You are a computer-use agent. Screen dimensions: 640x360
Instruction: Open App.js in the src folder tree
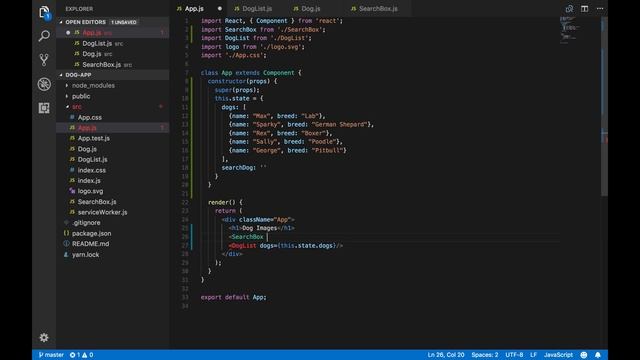coord(113,128)
